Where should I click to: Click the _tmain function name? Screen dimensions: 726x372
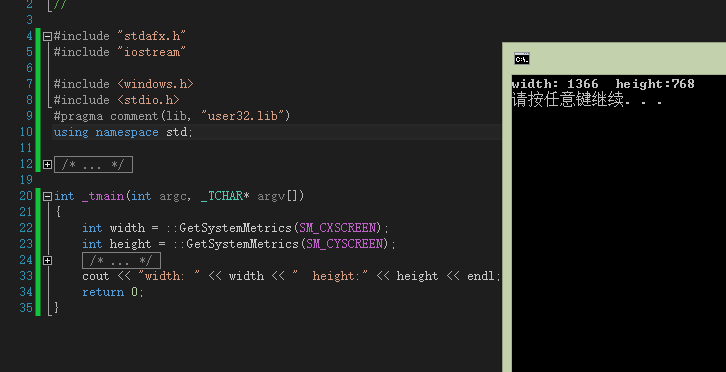tap(103, 196)
